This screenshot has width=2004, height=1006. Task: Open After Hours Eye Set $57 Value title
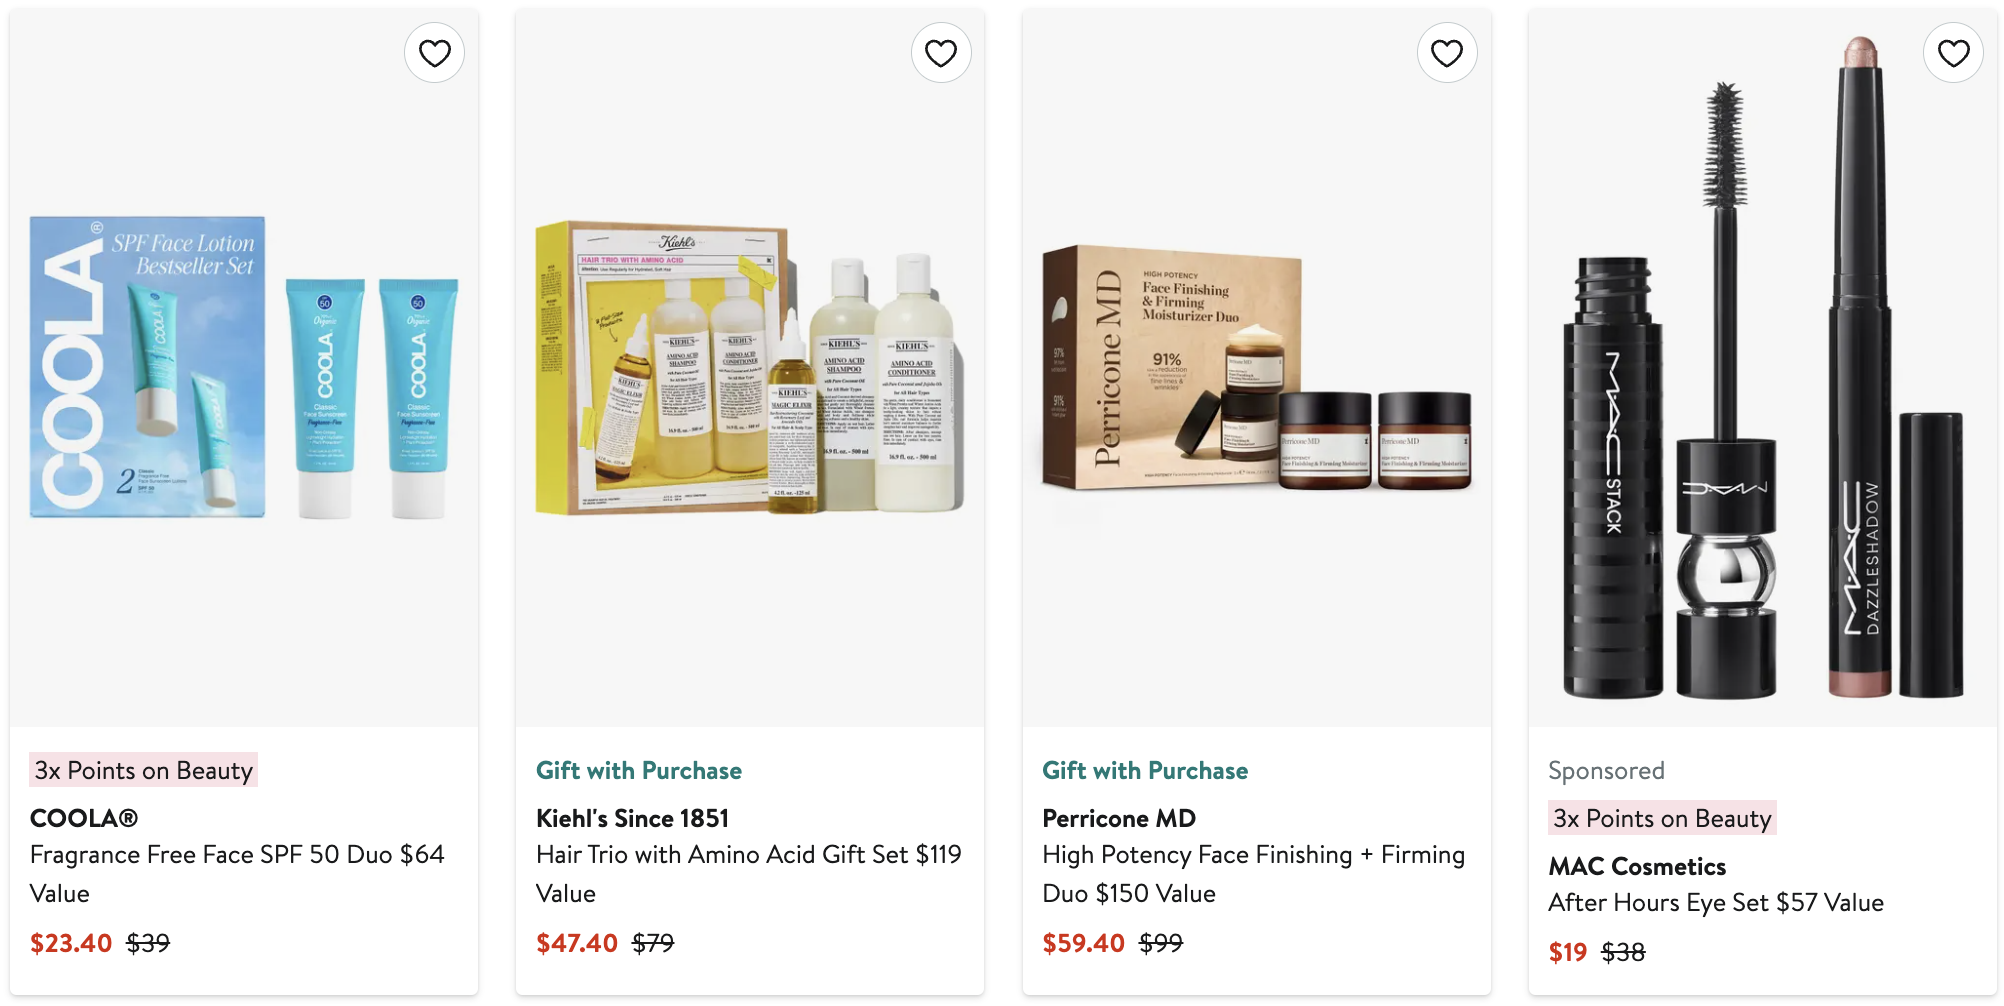click(1716, 903)
